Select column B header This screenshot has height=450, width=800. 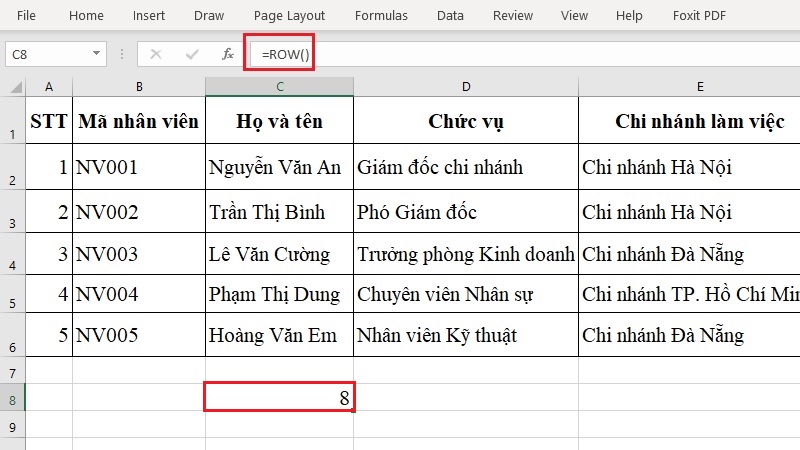(x=139, y=87)
